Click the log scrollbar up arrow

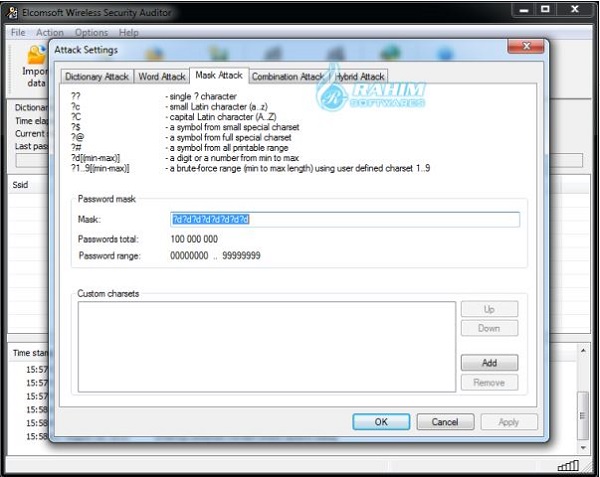583,350
